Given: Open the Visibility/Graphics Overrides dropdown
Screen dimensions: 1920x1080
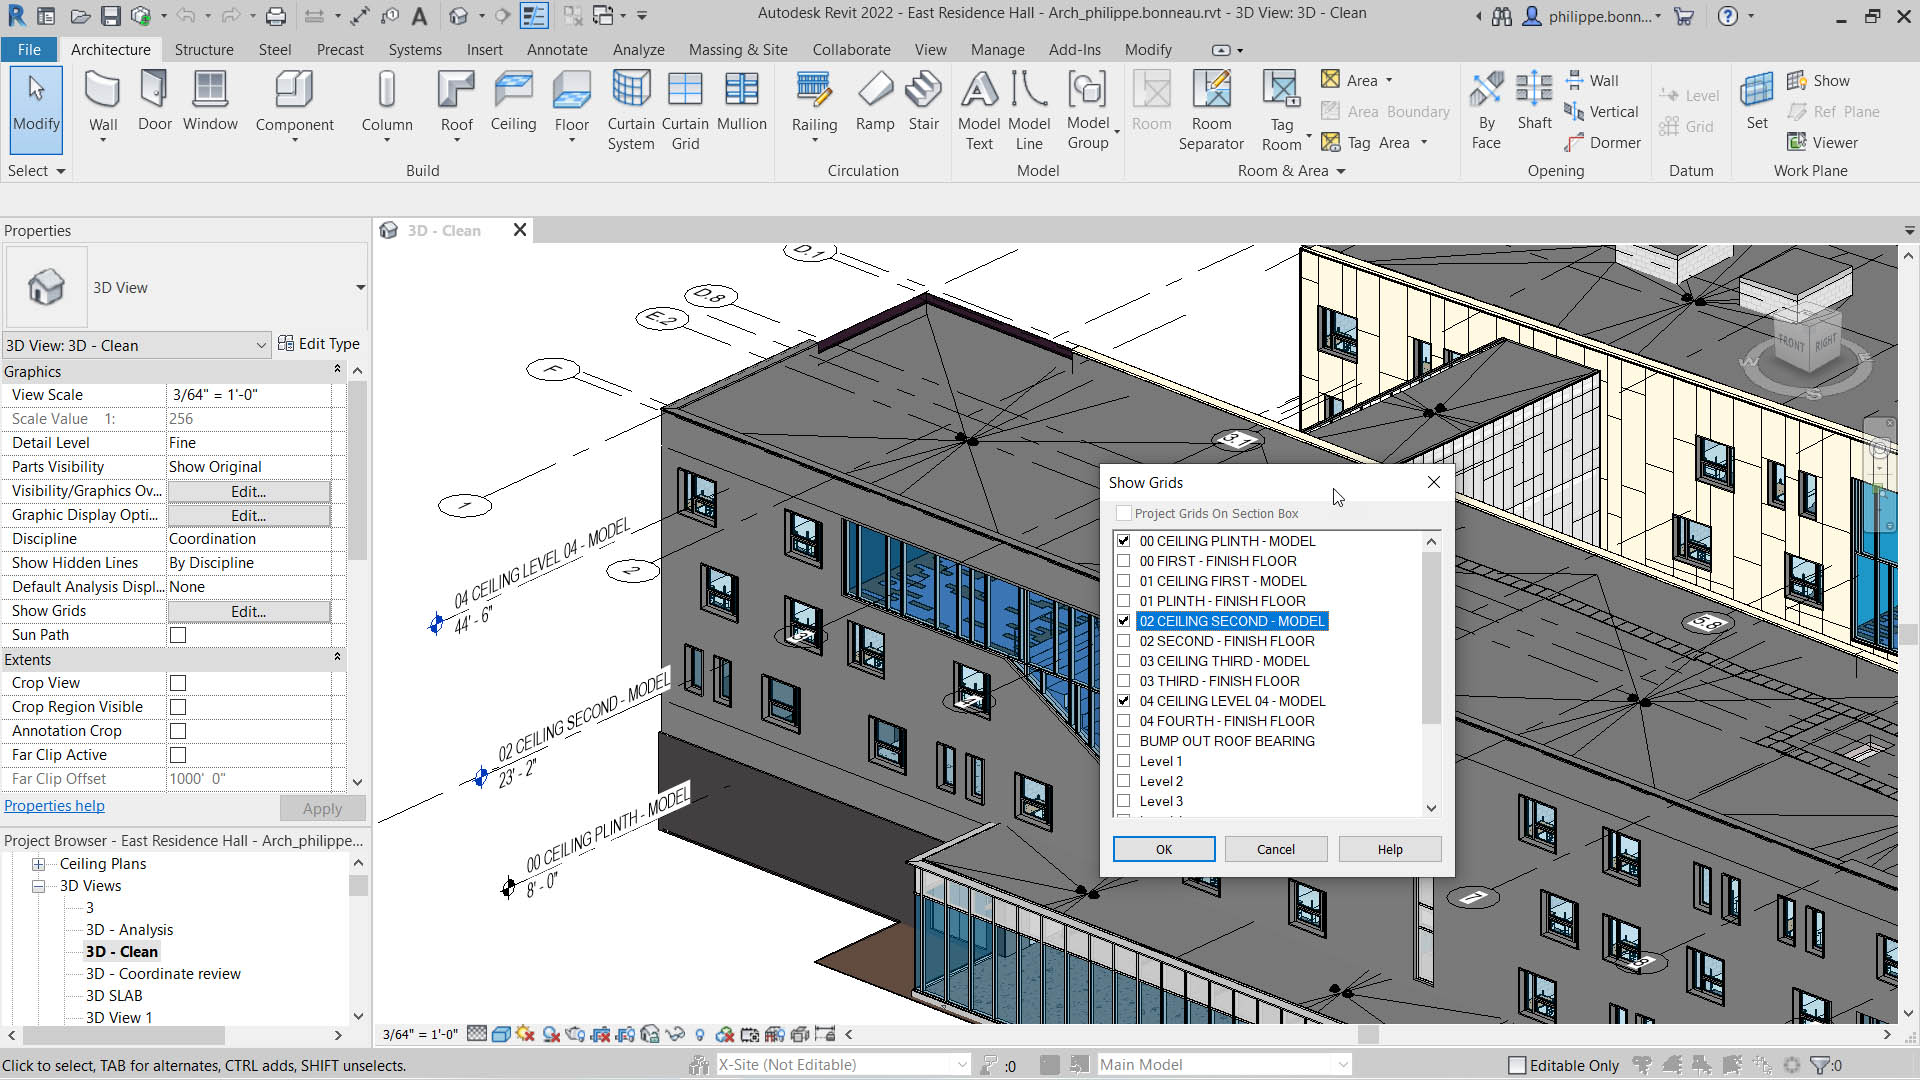Looking at the screenshot, I should (248, 491).
